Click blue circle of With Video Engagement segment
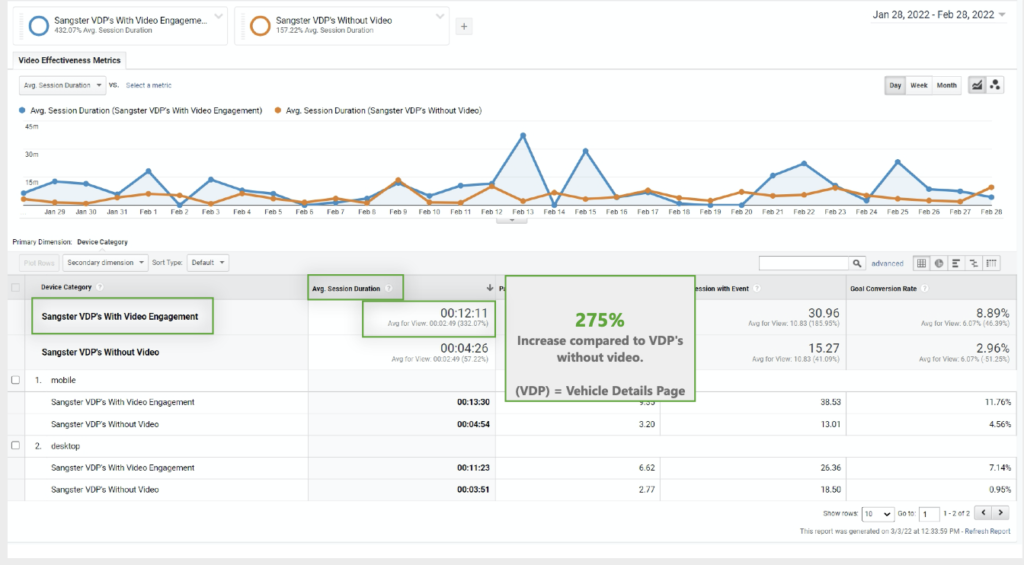 pos(39,25)
